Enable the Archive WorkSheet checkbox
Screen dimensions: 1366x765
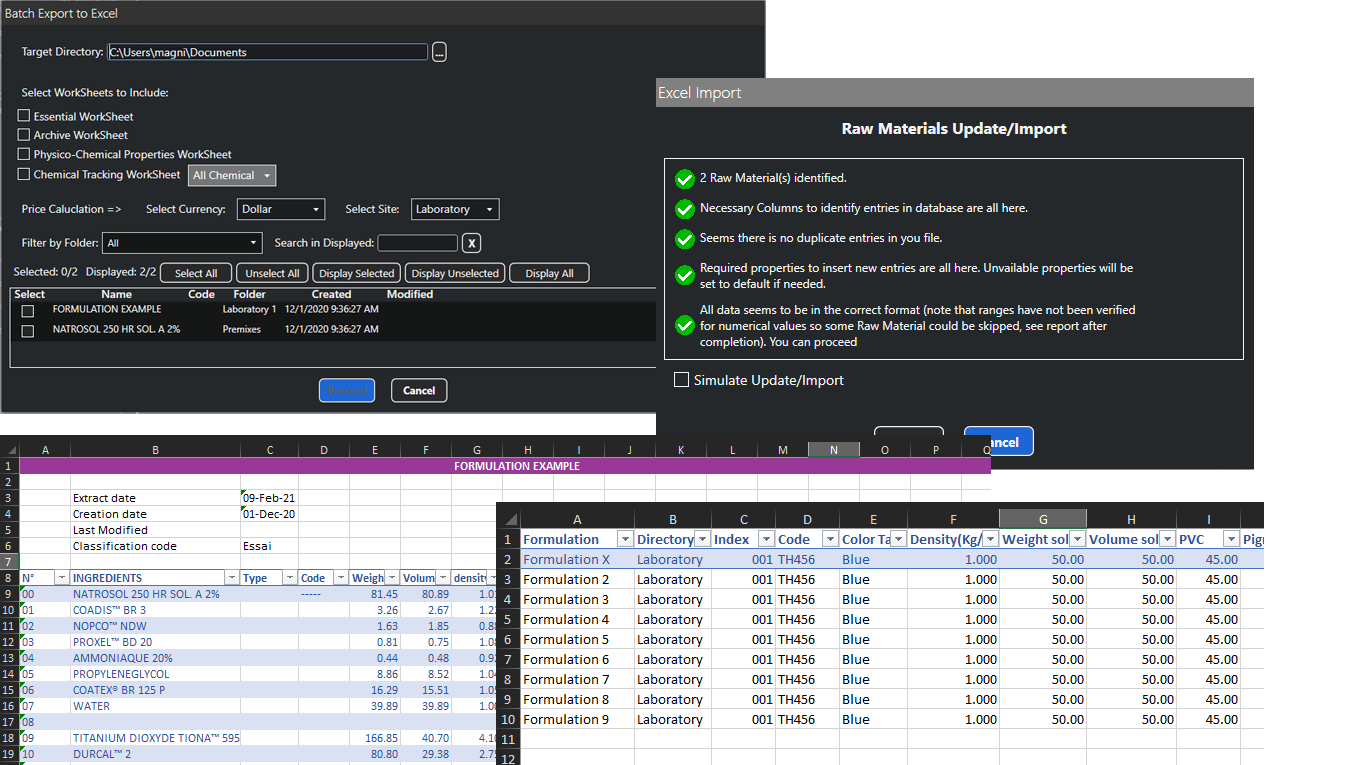pos(24,135)
